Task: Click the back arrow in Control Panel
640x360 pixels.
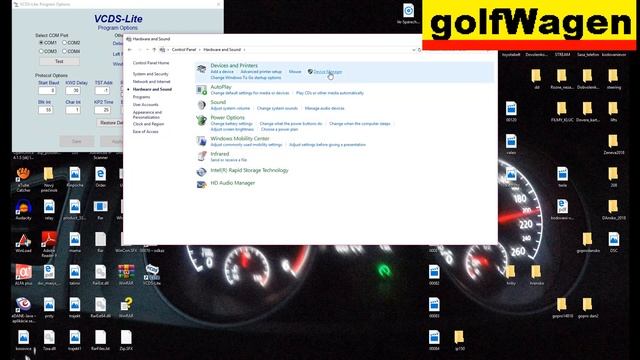Action: click(130, 50)
